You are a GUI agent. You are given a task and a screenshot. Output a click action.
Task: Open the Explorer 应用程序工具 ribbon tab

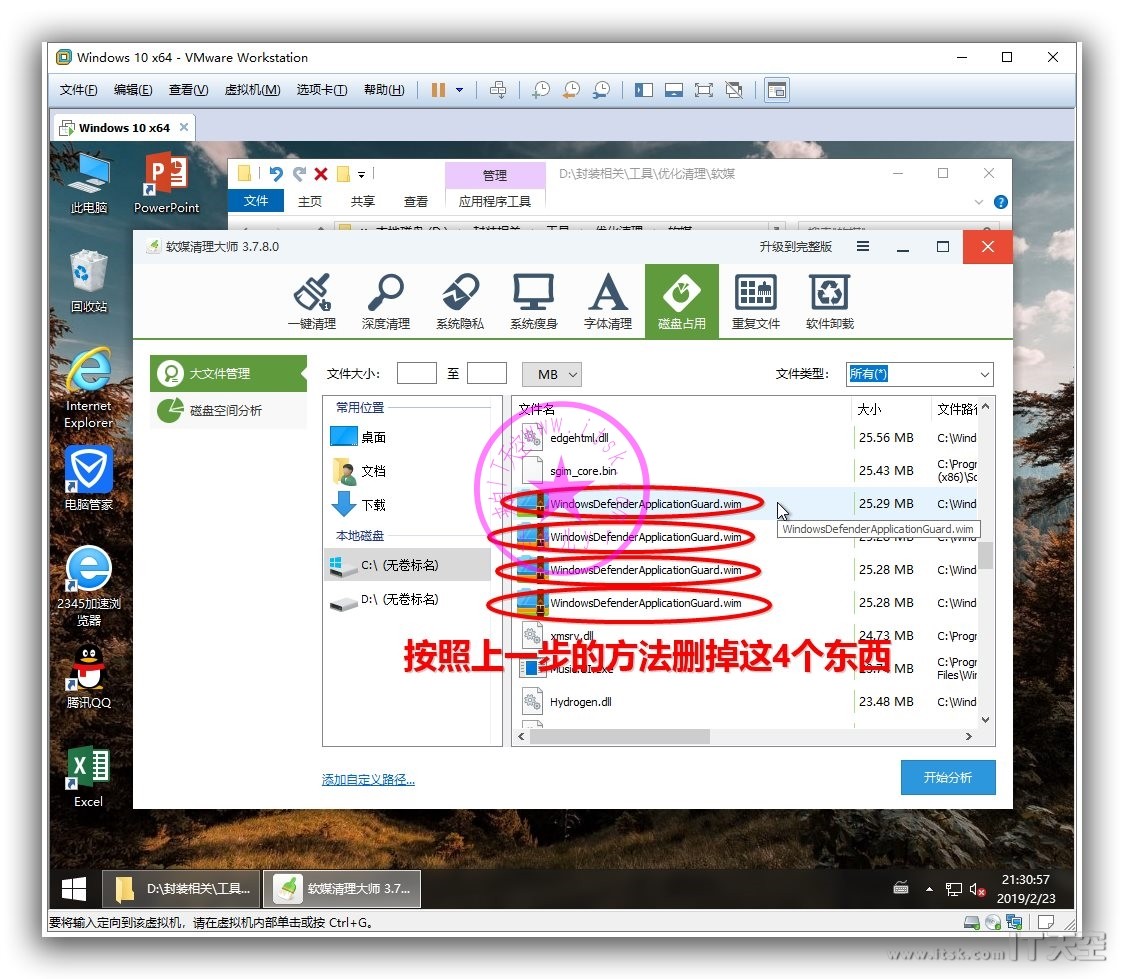pyautogui.click(x=495, y=201)
